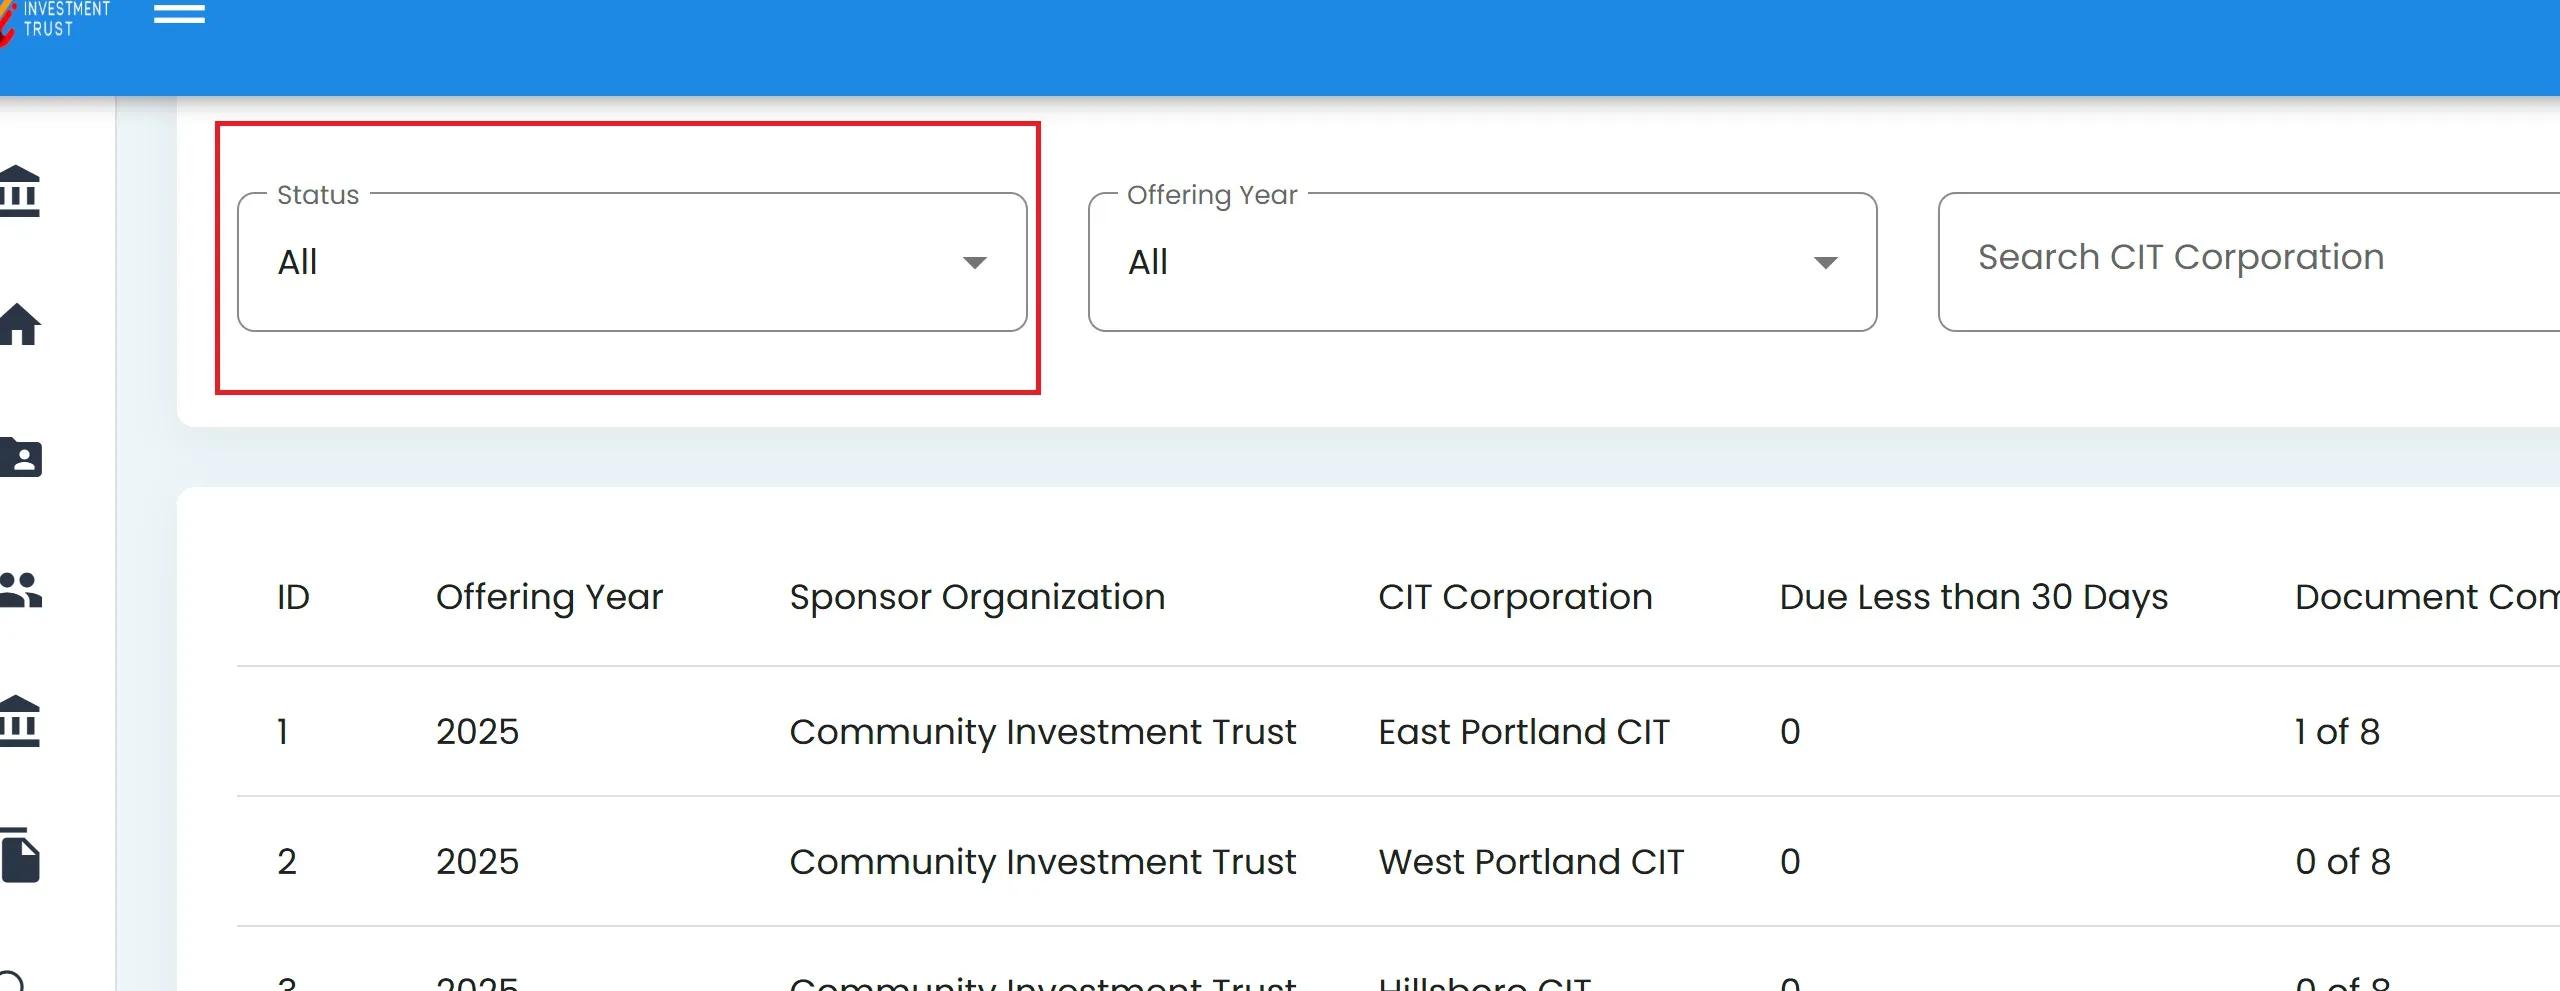Click the "0 of 8" West Portland count
The height and width of the screenshot is (991, 2560).
(2342, 862)
